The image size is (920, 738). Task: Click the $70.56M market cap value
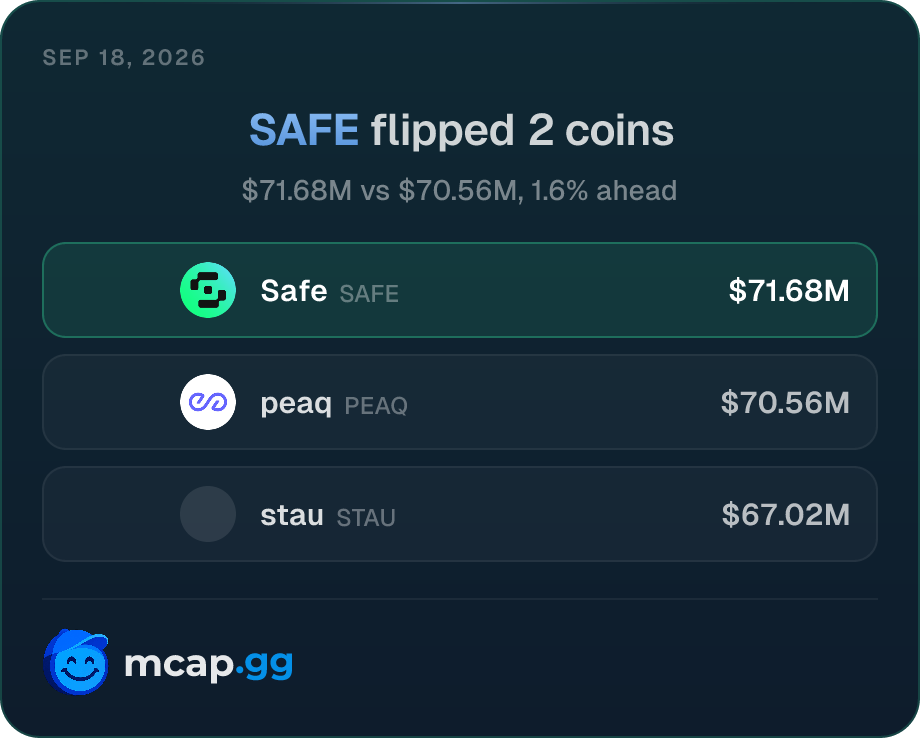pyautogui.click(x=785, y=402)
